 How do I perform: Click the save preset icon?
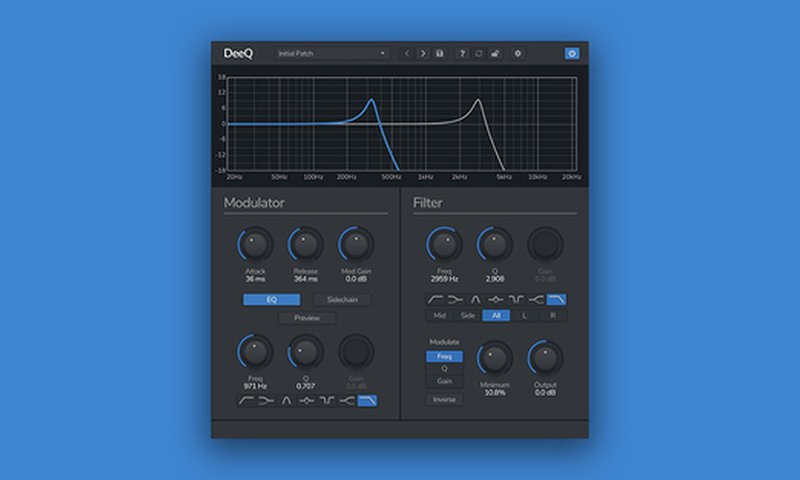(439, 53)
